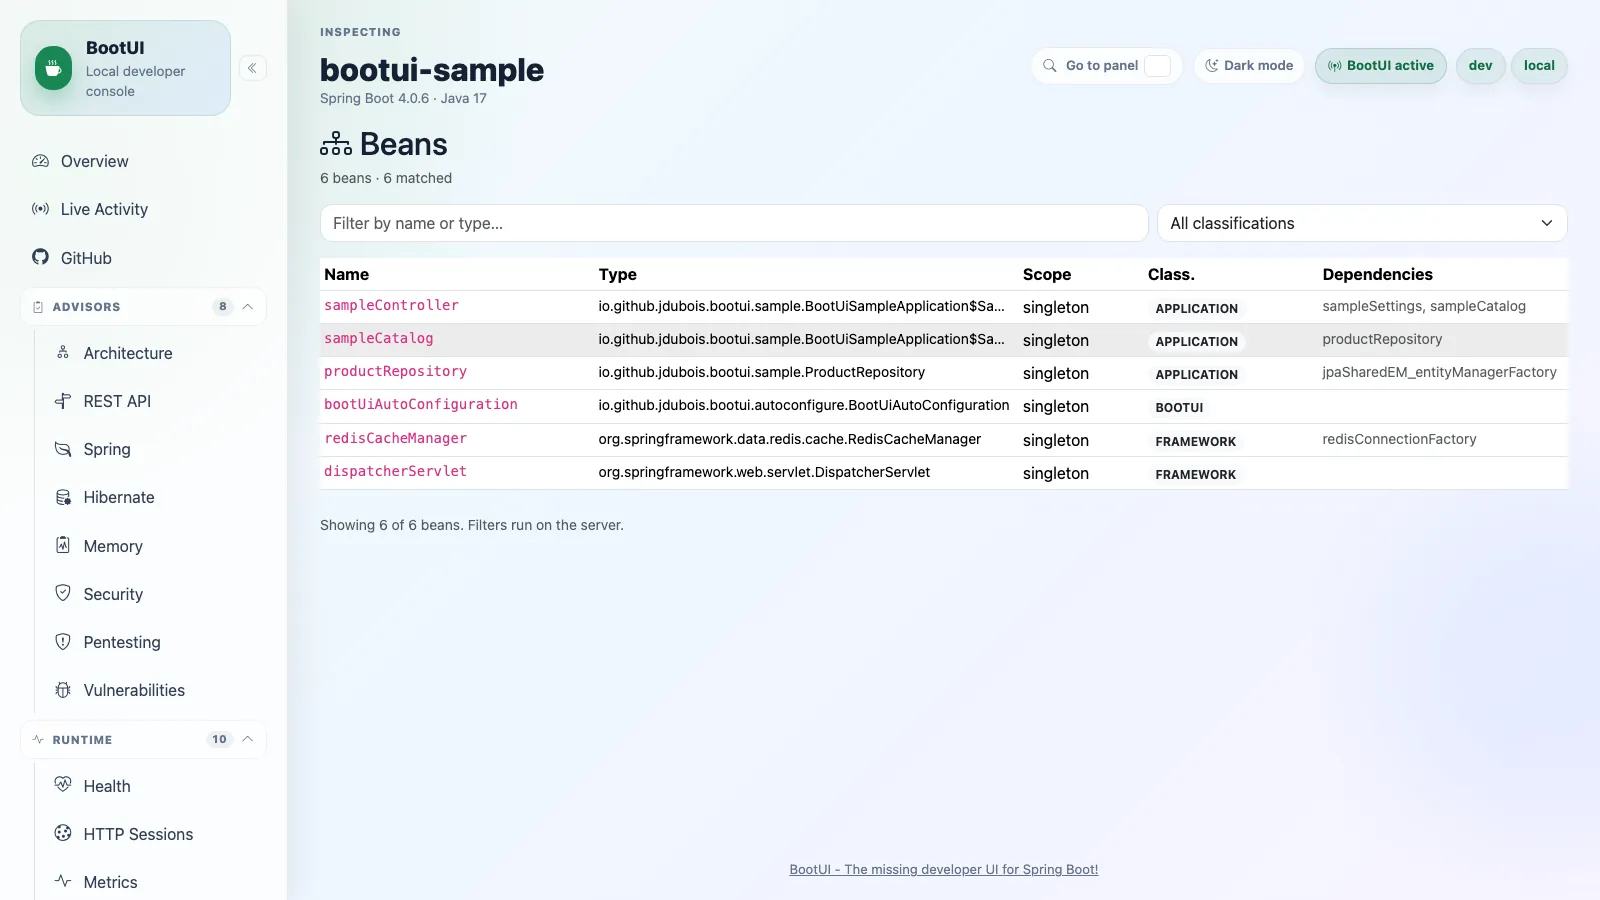Screen dimensions: 1600x900
Task: Open the Health heartbeat icon
Action: (63, 785)
